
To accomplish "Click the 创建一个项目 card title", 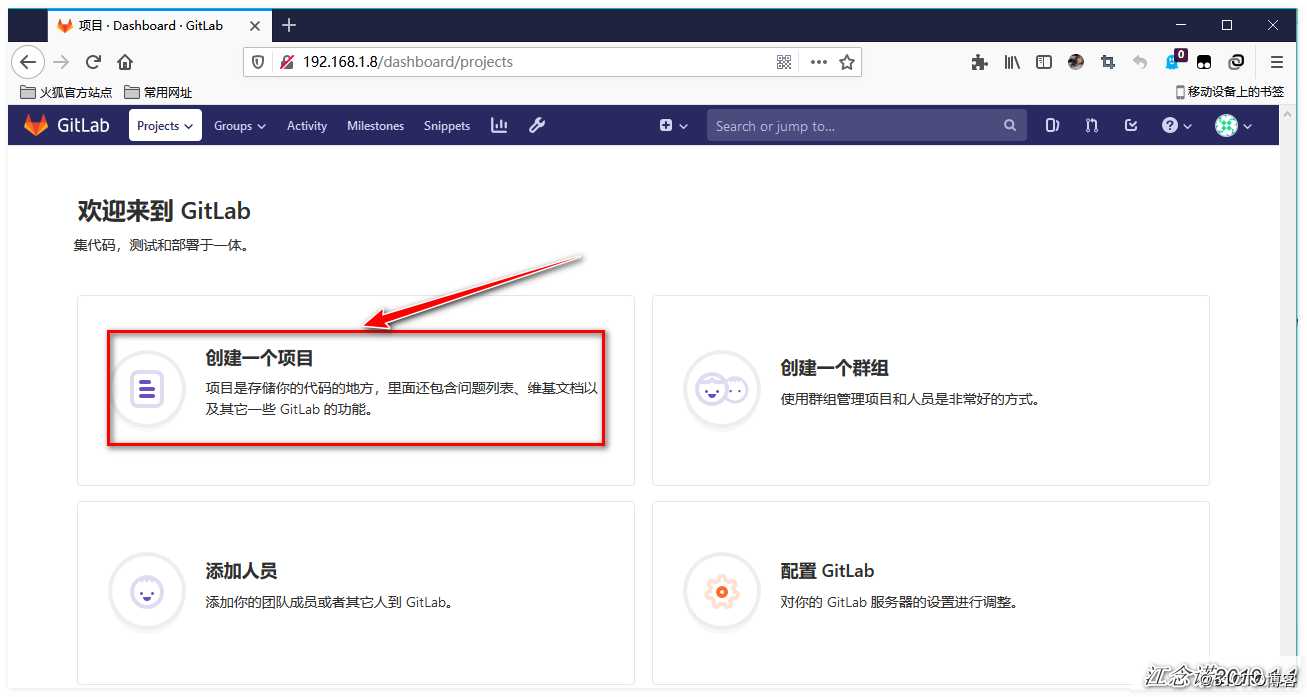I will pyautogui.click(x=260, y=358).
